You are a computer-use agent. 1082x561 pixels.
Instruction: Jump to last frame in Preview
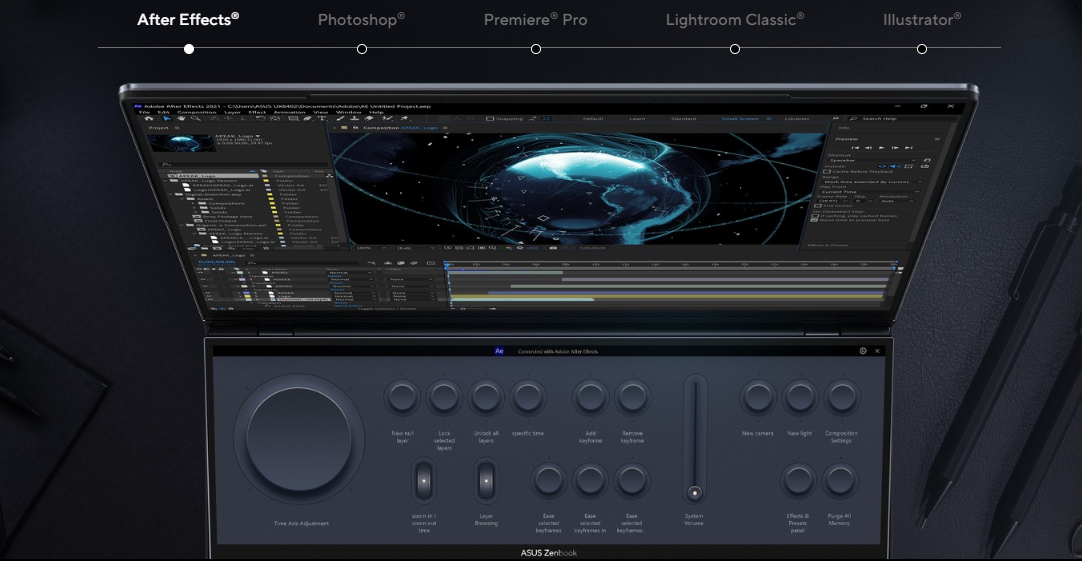pos(909,148)
